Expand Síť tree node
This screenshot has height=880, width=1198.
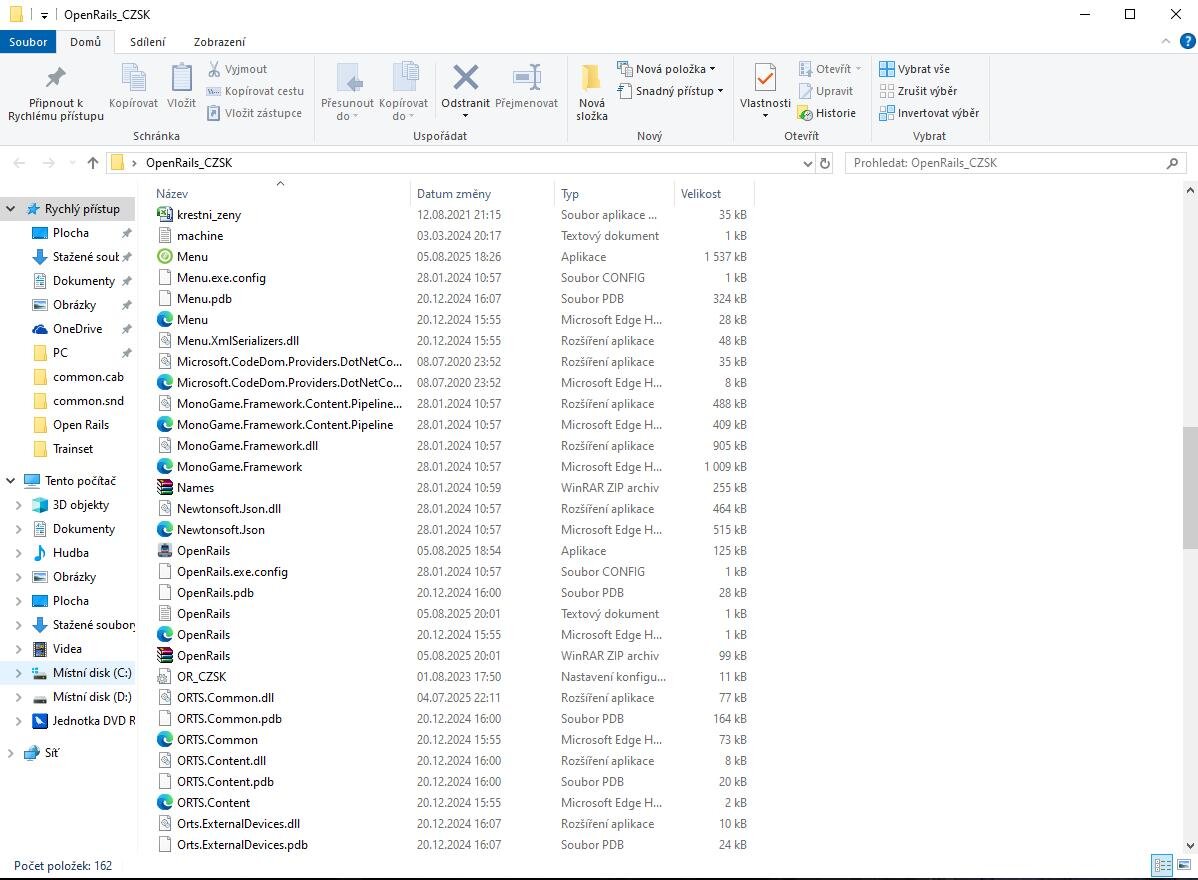click(x=11, y=752)
